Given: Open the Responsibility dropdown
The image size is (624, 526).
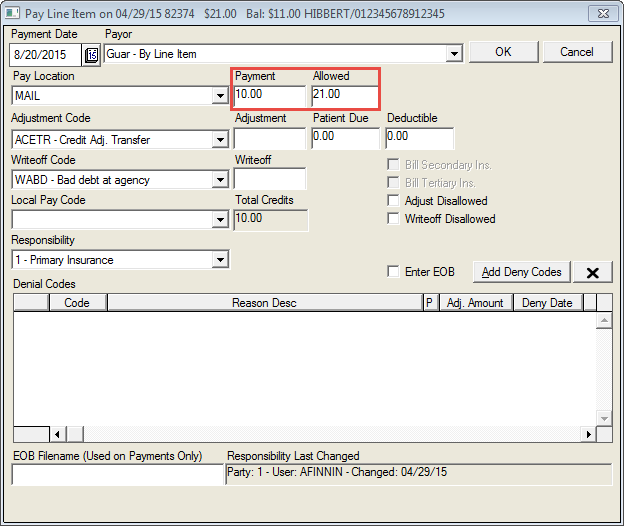Looking at the screenshot, I should (x=220, y=260).
